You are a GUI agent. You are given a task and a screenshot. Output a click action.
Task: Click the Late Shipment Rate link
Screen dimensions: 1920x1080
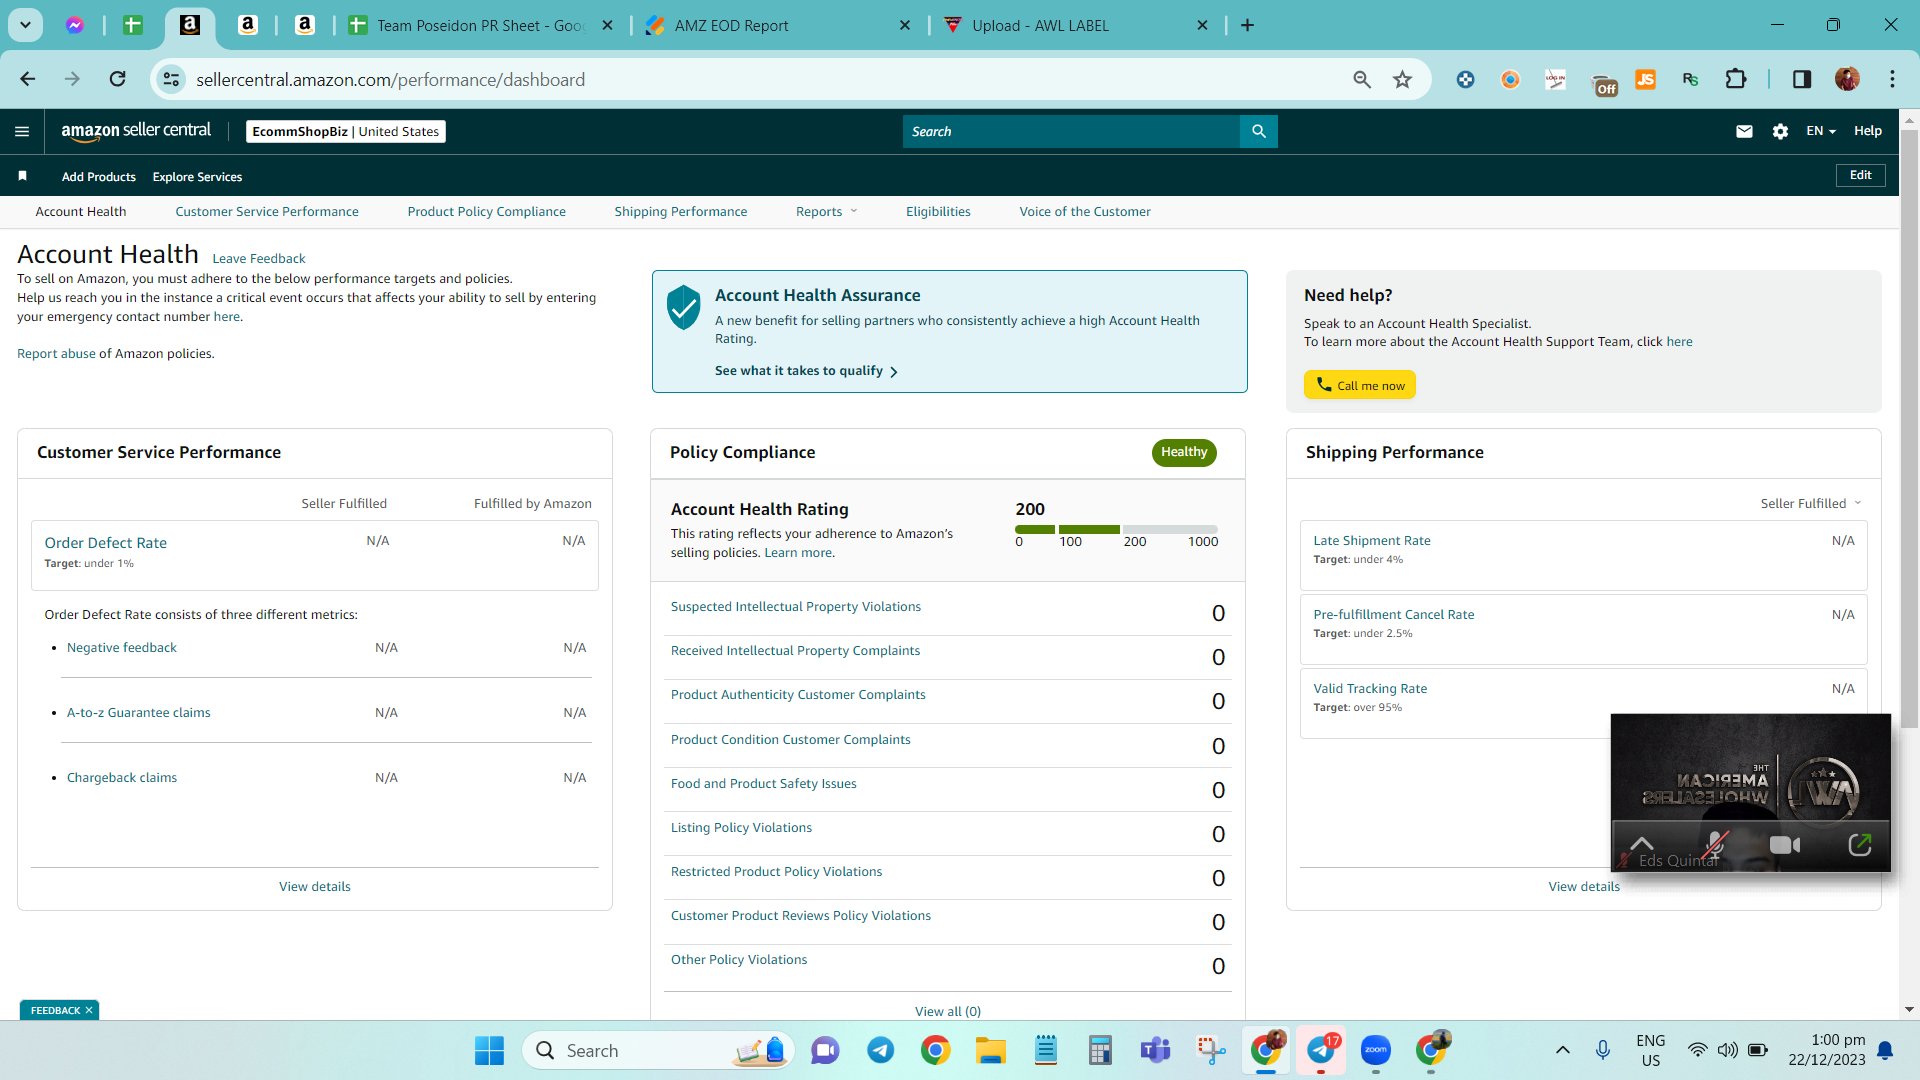pos(1372,540)
